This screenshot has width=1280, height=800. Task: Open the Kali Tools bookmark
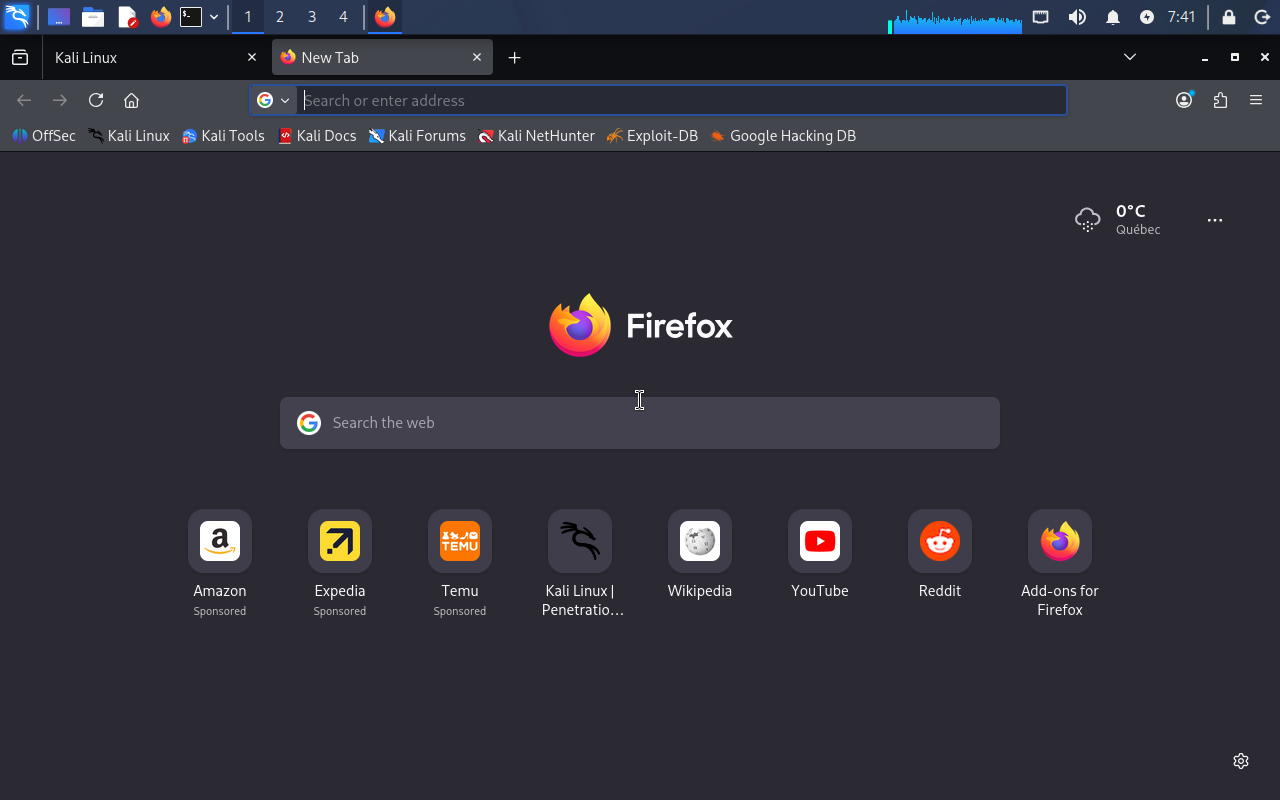(223, 136)
